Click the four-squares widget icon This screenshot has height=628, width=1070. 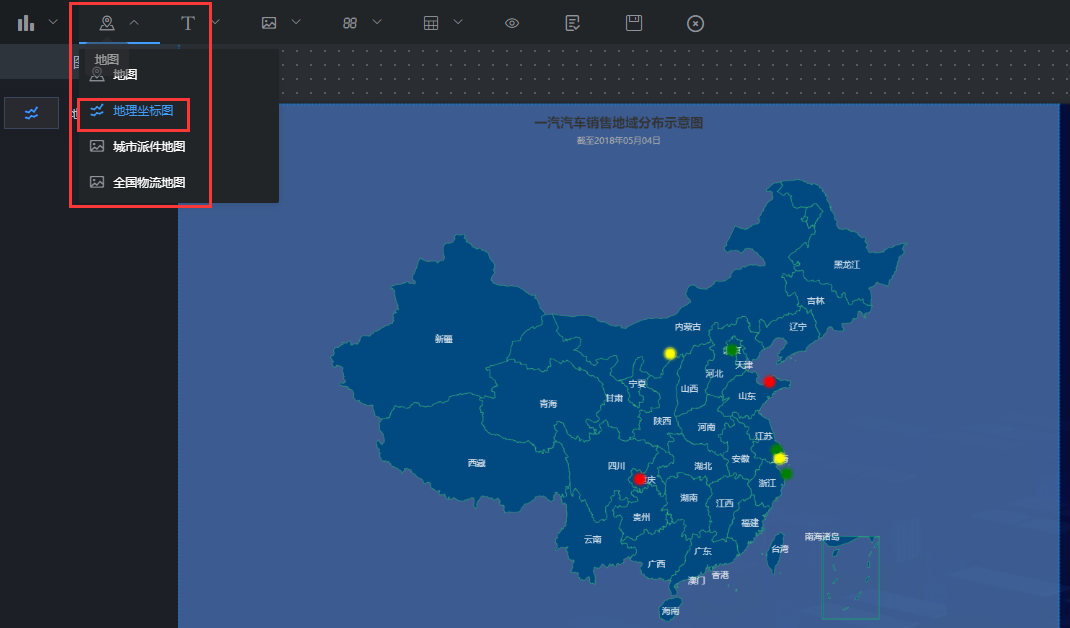tap(350, 23)
